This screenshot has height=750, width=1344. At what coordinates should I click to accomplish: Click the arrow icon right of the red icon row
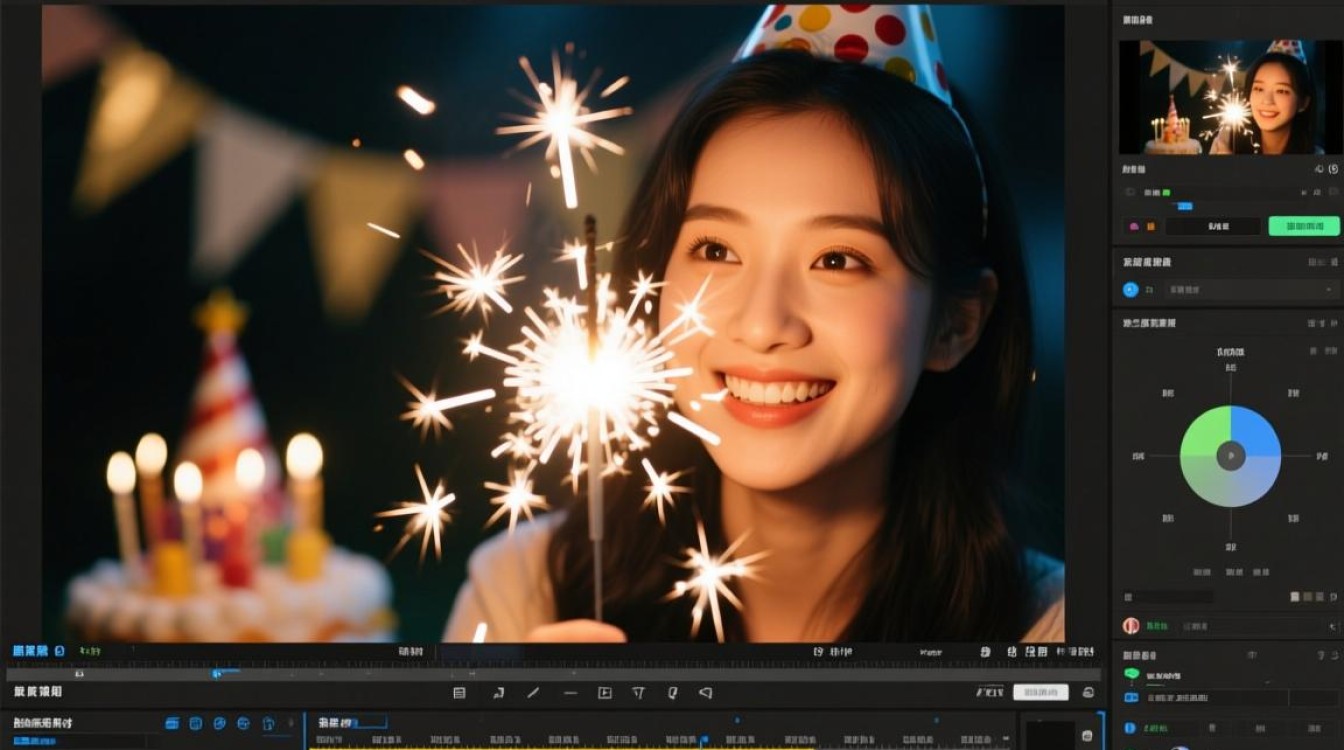coord(1333,626)
